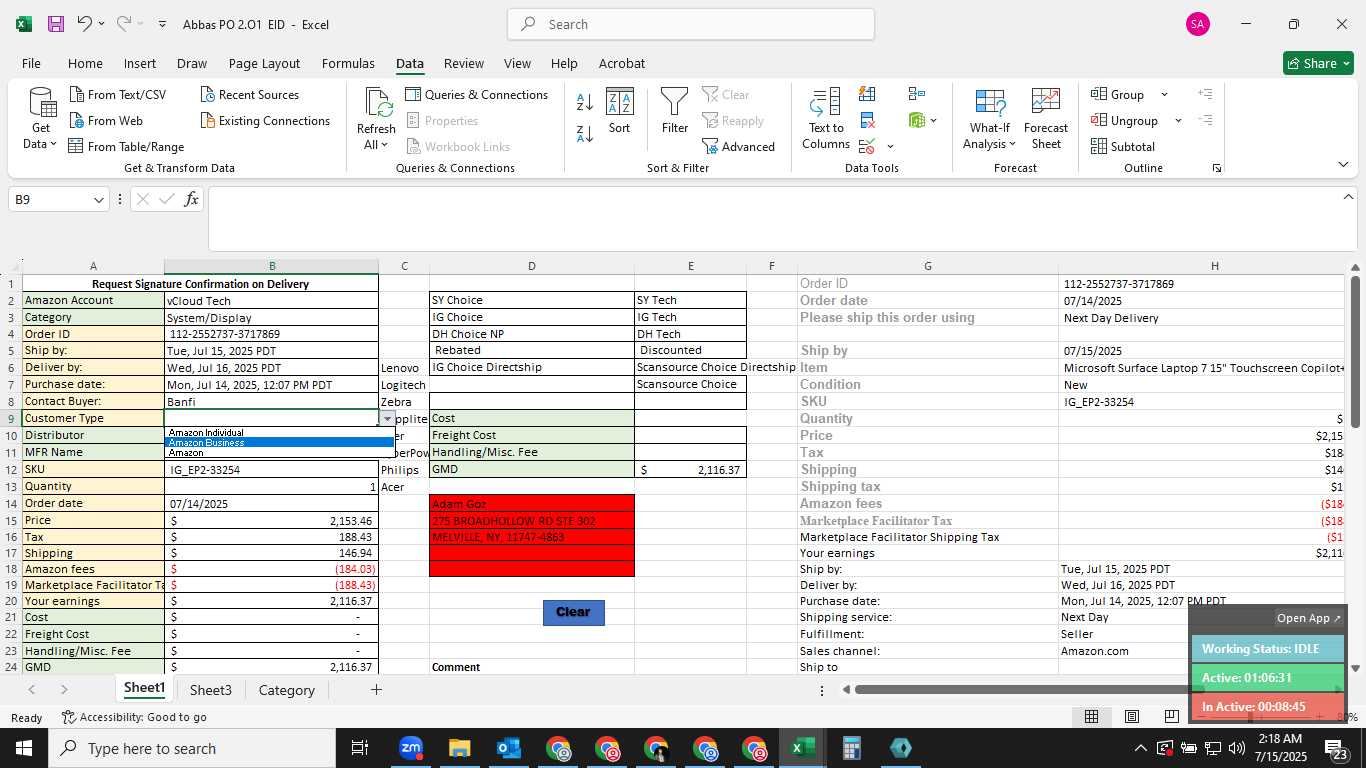Select Amazon Business from list
This screenshot has width=1366, height=768.
click(x=279, y=442)
